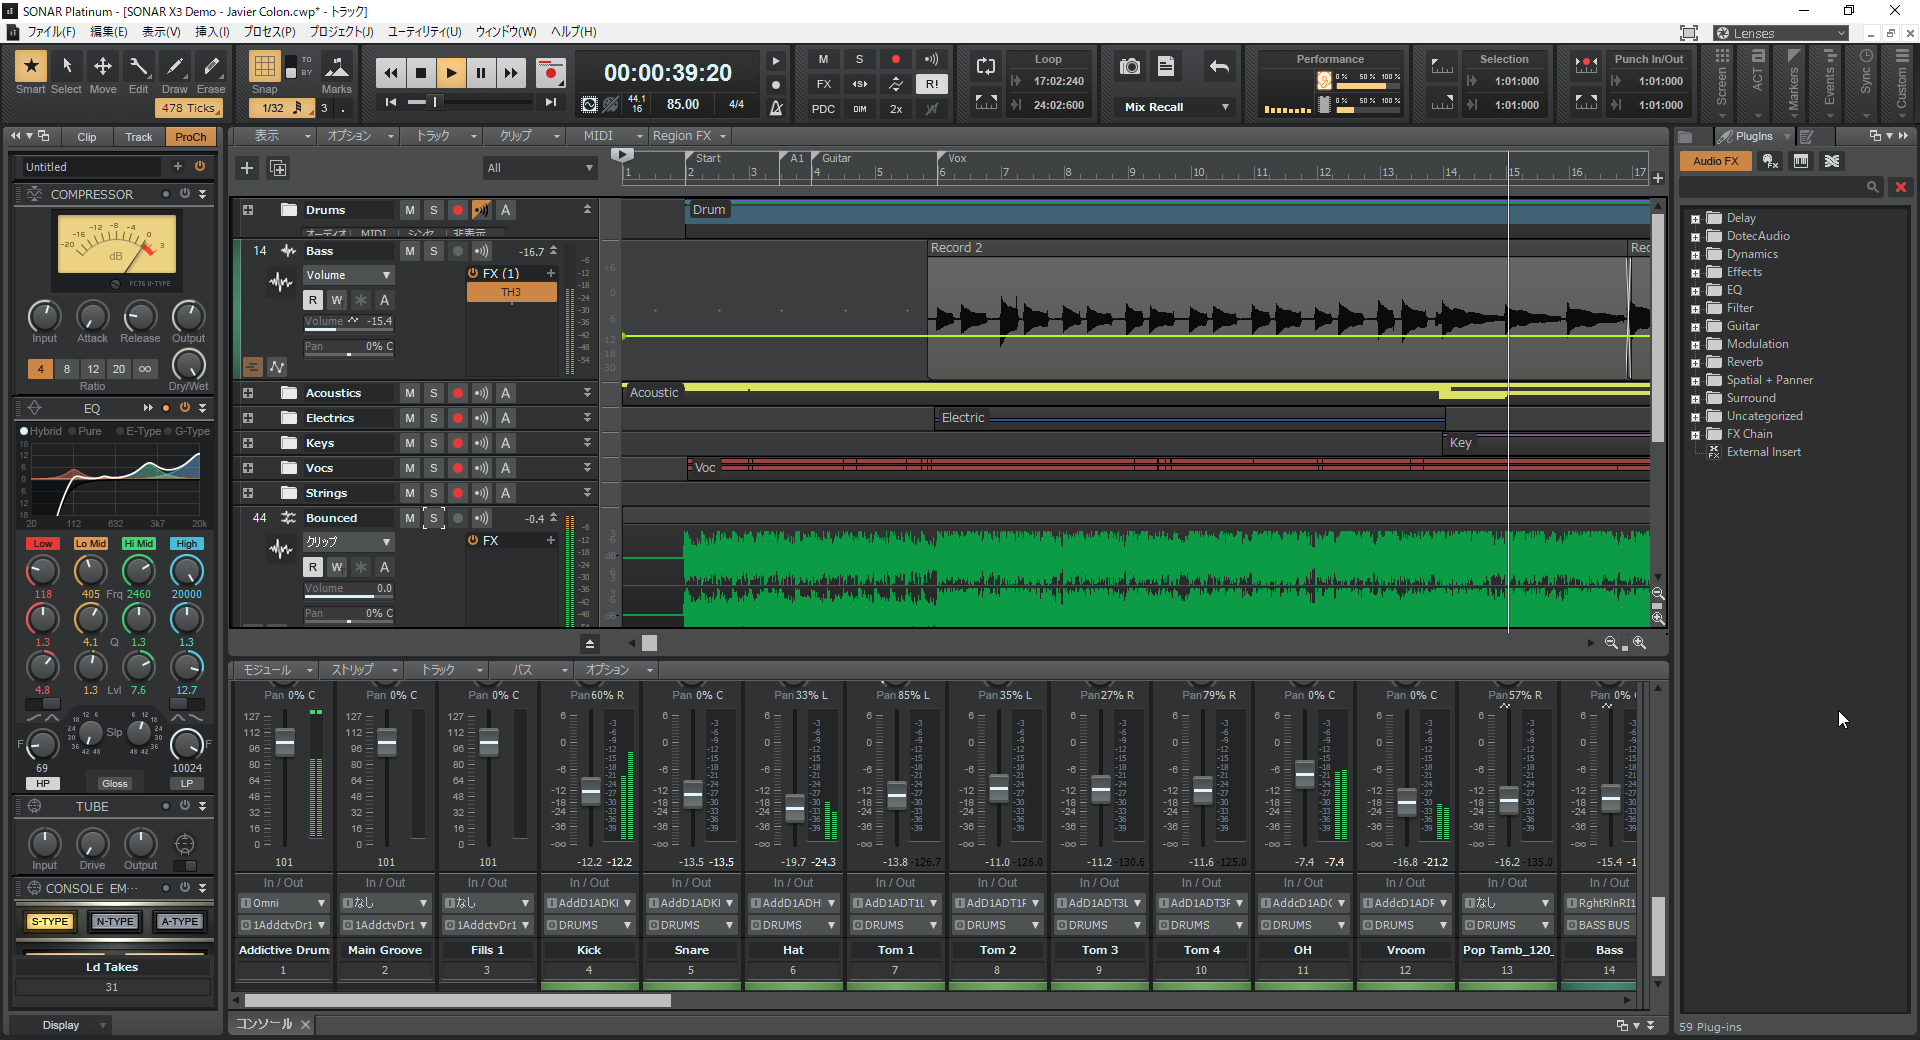Select the Hybrid EQ mode radio
The image size is (1920, 1040).
(25, 431)
